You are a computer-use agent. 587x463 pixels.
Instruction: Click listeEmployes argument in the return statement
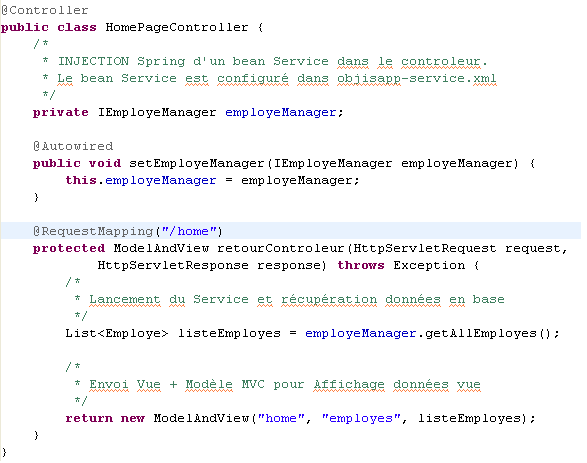[x=469, y=418]
